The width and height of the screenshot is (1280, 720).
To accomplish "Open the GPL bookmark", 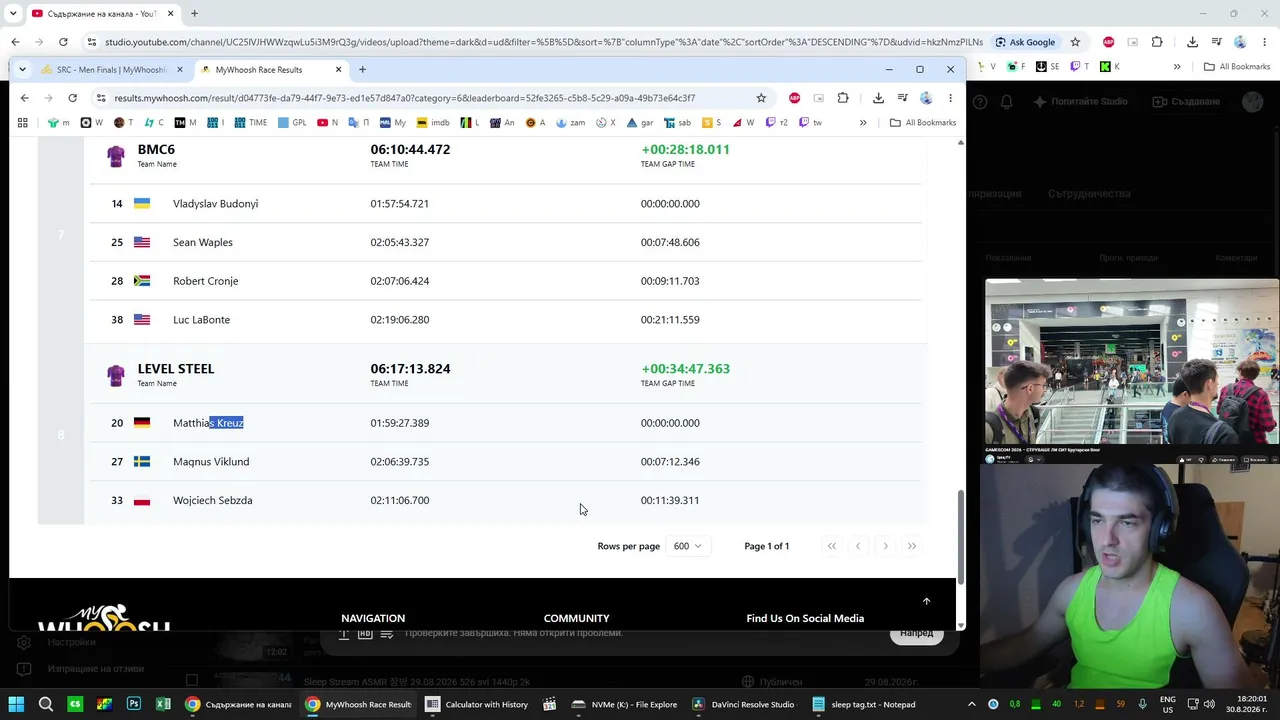I will pos(292,123).
